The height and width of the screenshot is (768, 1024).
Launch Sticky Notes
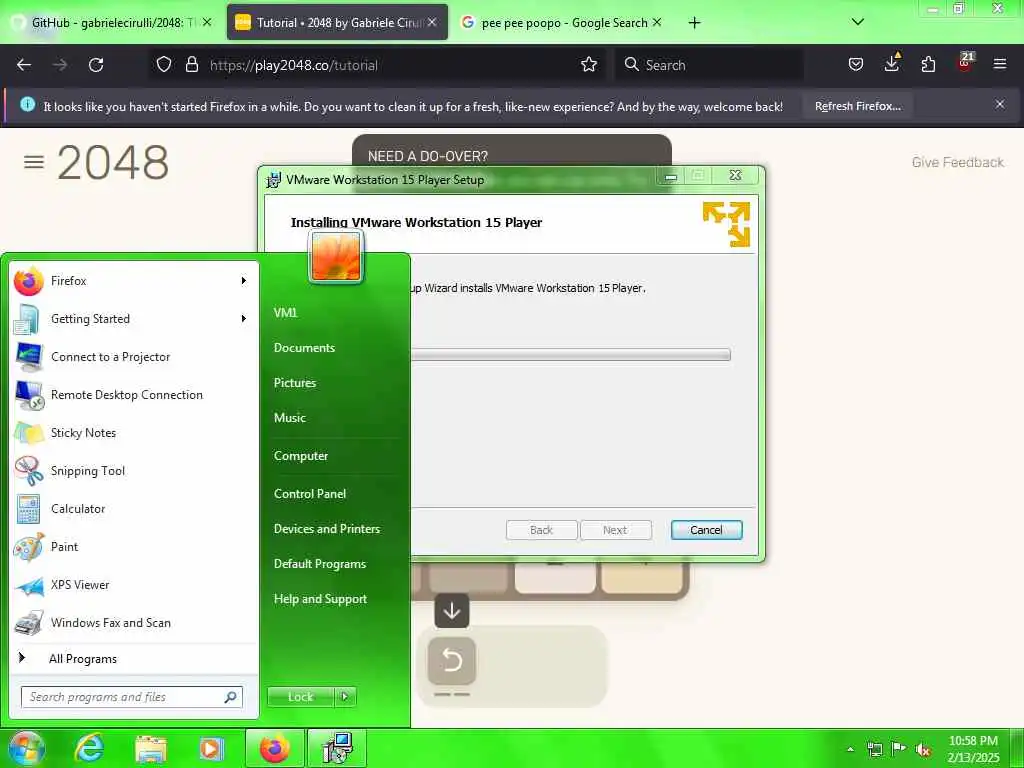point(135,433)
